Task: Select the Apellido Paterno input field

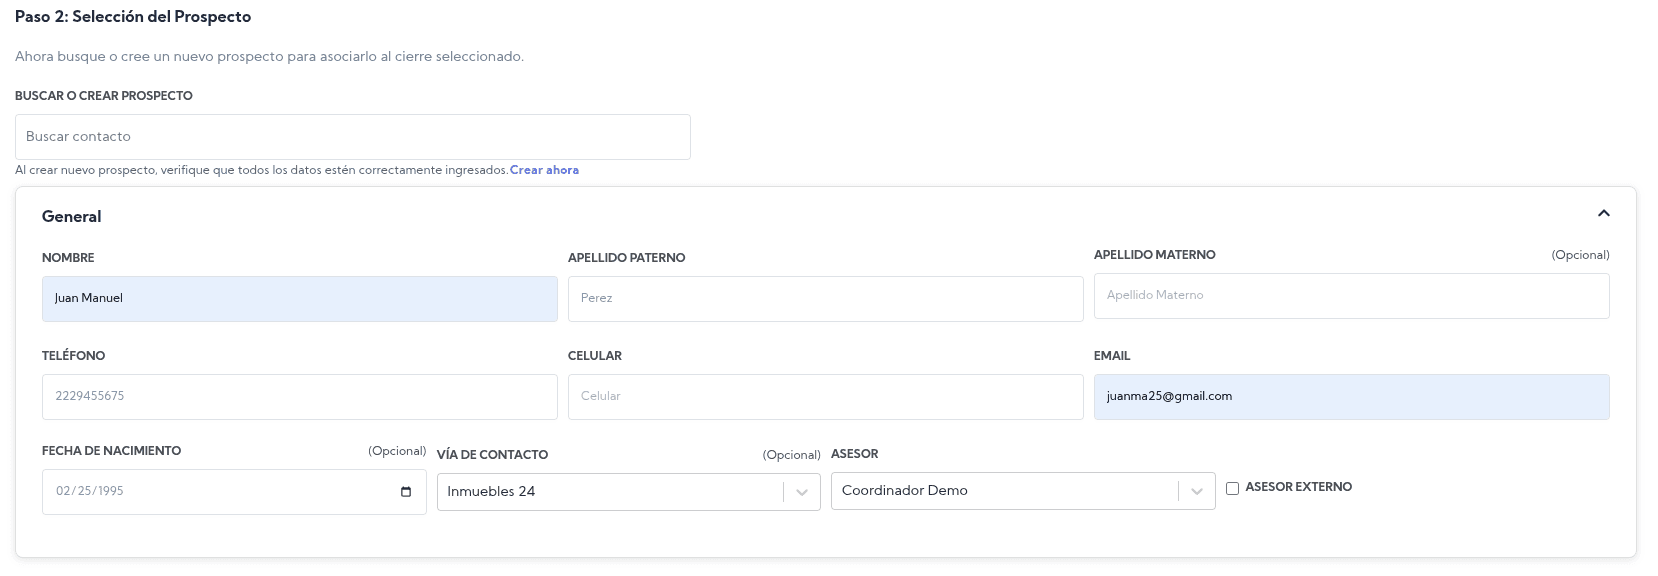Action: (825, 299)
